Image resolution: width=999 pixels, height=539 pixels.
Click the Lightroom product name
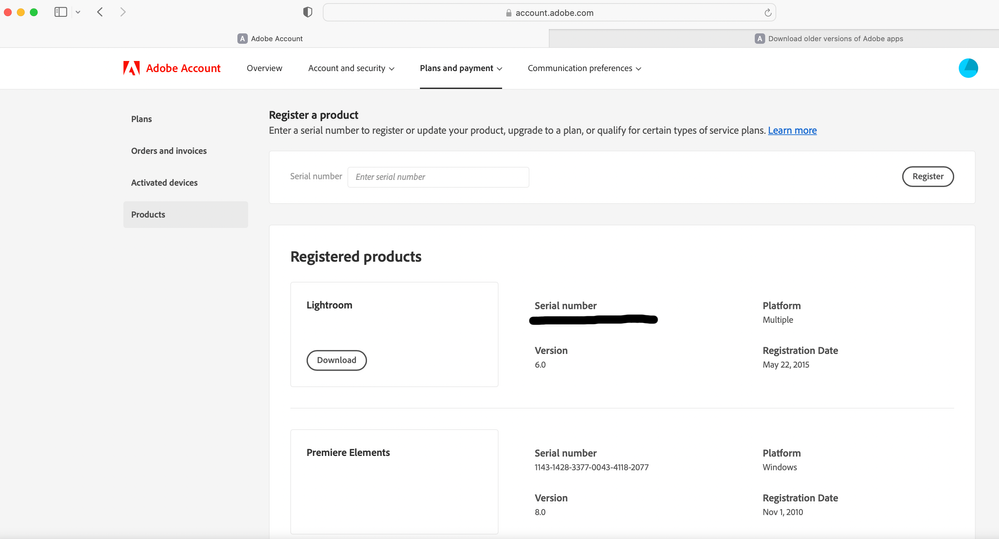329,305
